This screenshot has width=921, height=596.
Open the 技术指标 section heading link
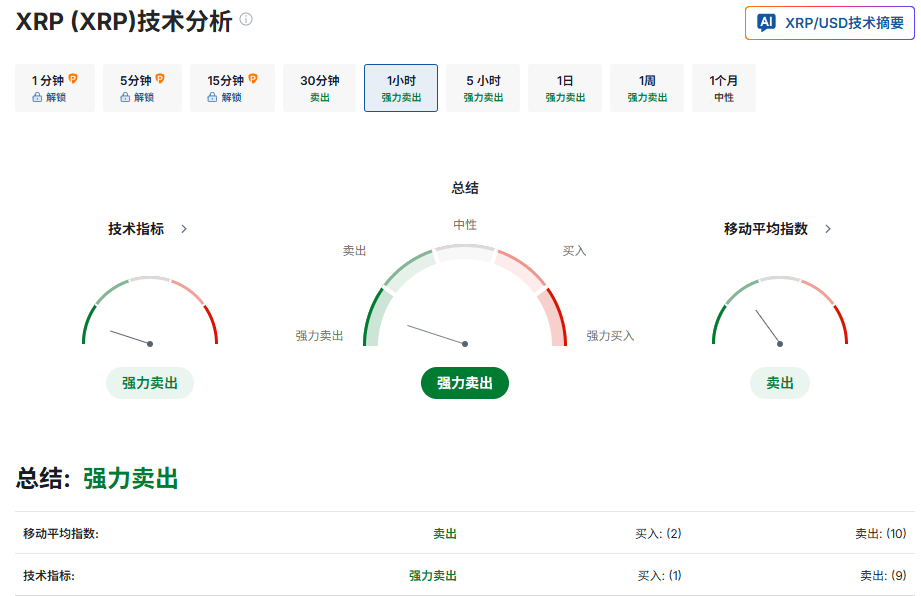pyautogui.click(x=136, y=229)
